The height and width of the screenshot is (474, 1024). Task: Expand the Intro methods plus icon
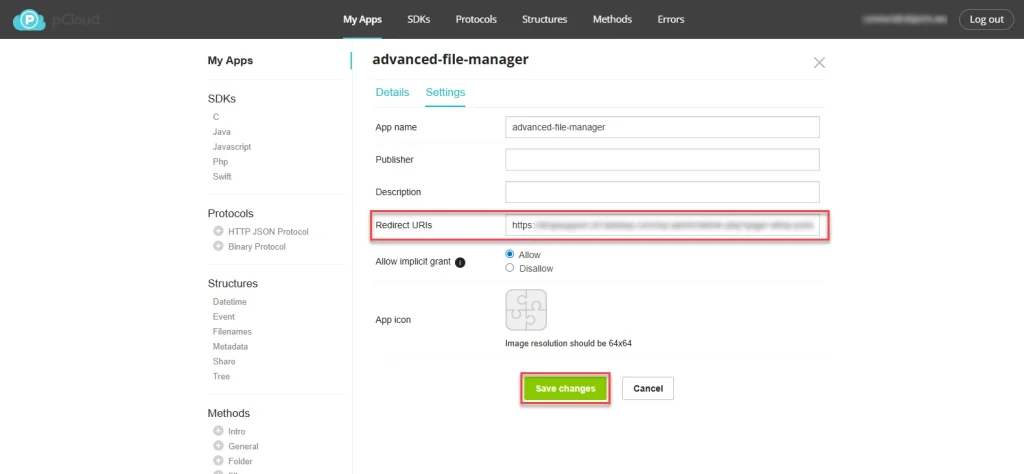[x=218, y=431]
